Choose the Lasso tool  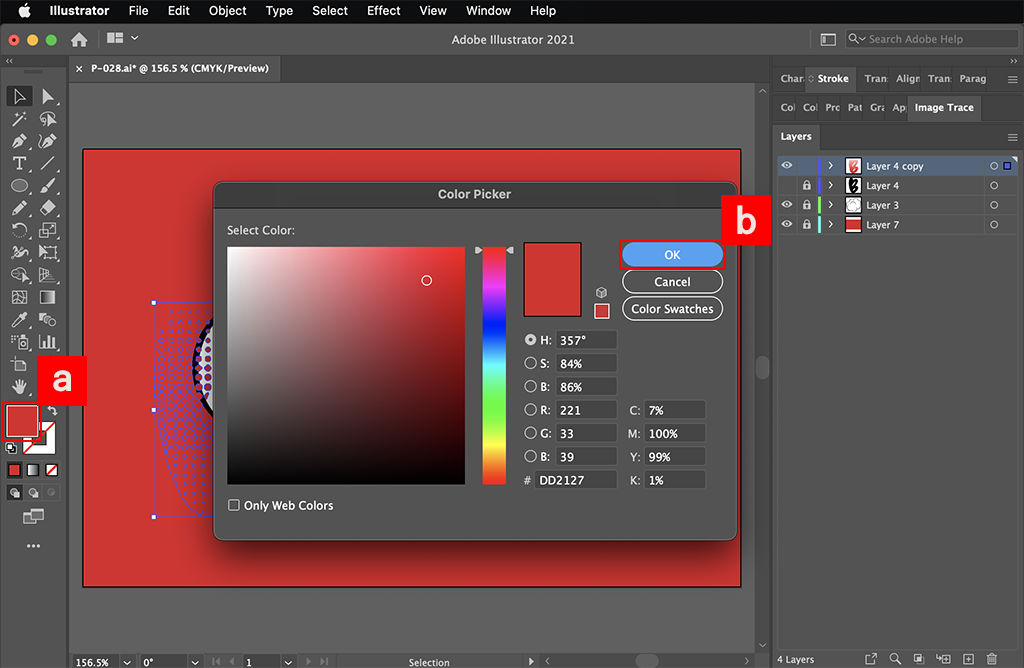[48, 119]
